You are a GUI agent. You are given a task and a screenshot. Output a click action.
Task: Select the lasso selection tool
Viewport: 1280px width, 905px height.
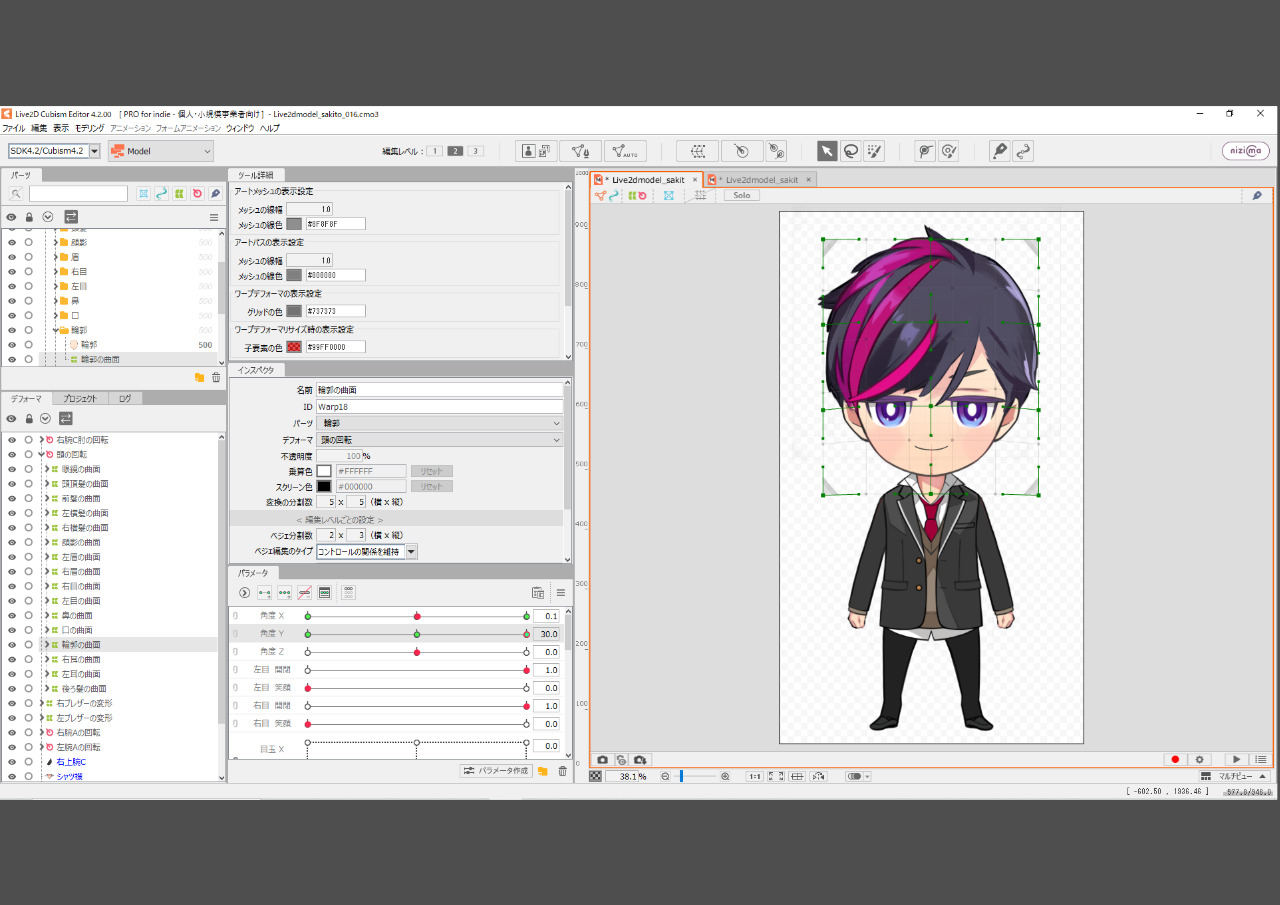(x=851, y=151)
